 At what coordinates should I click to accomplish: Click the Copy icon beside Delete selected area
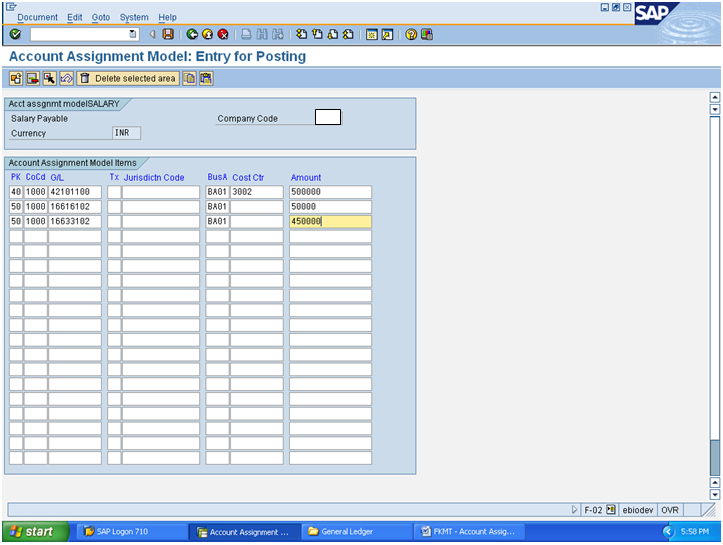(x=189, y=78)
